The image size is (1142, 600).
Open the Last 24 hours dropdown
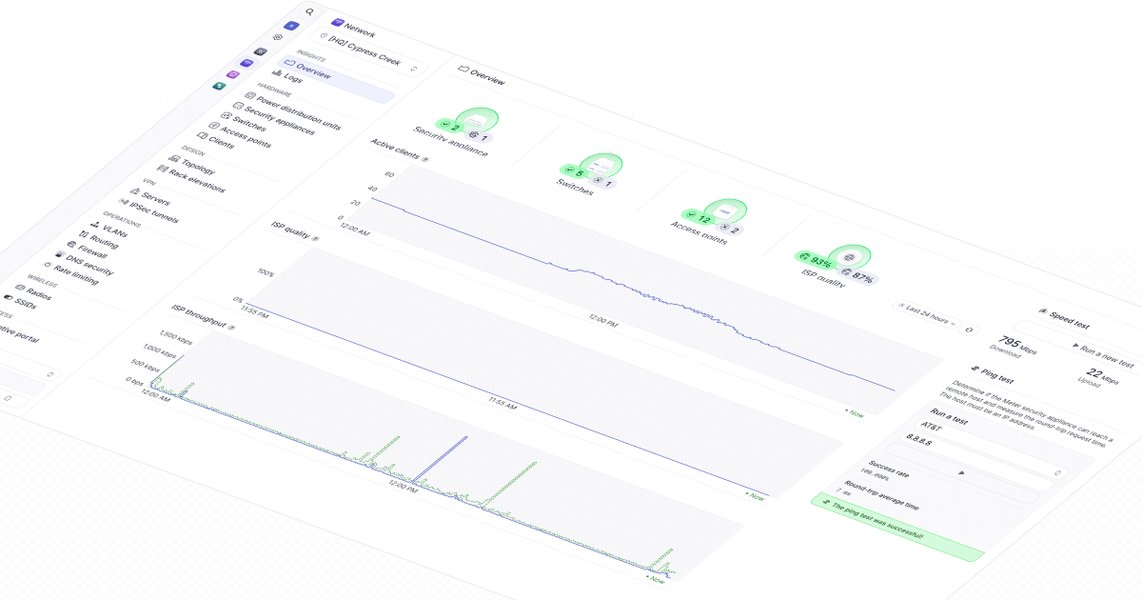point(928,315)
